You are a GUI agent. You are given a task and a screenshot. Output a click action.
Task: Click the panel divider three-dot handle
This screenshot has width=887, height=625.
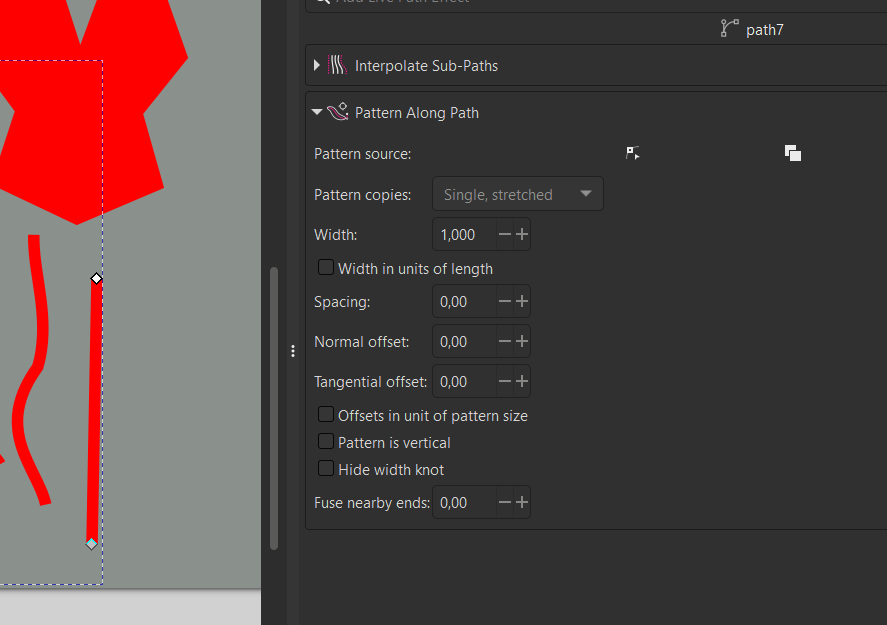[x=292, y=351]
